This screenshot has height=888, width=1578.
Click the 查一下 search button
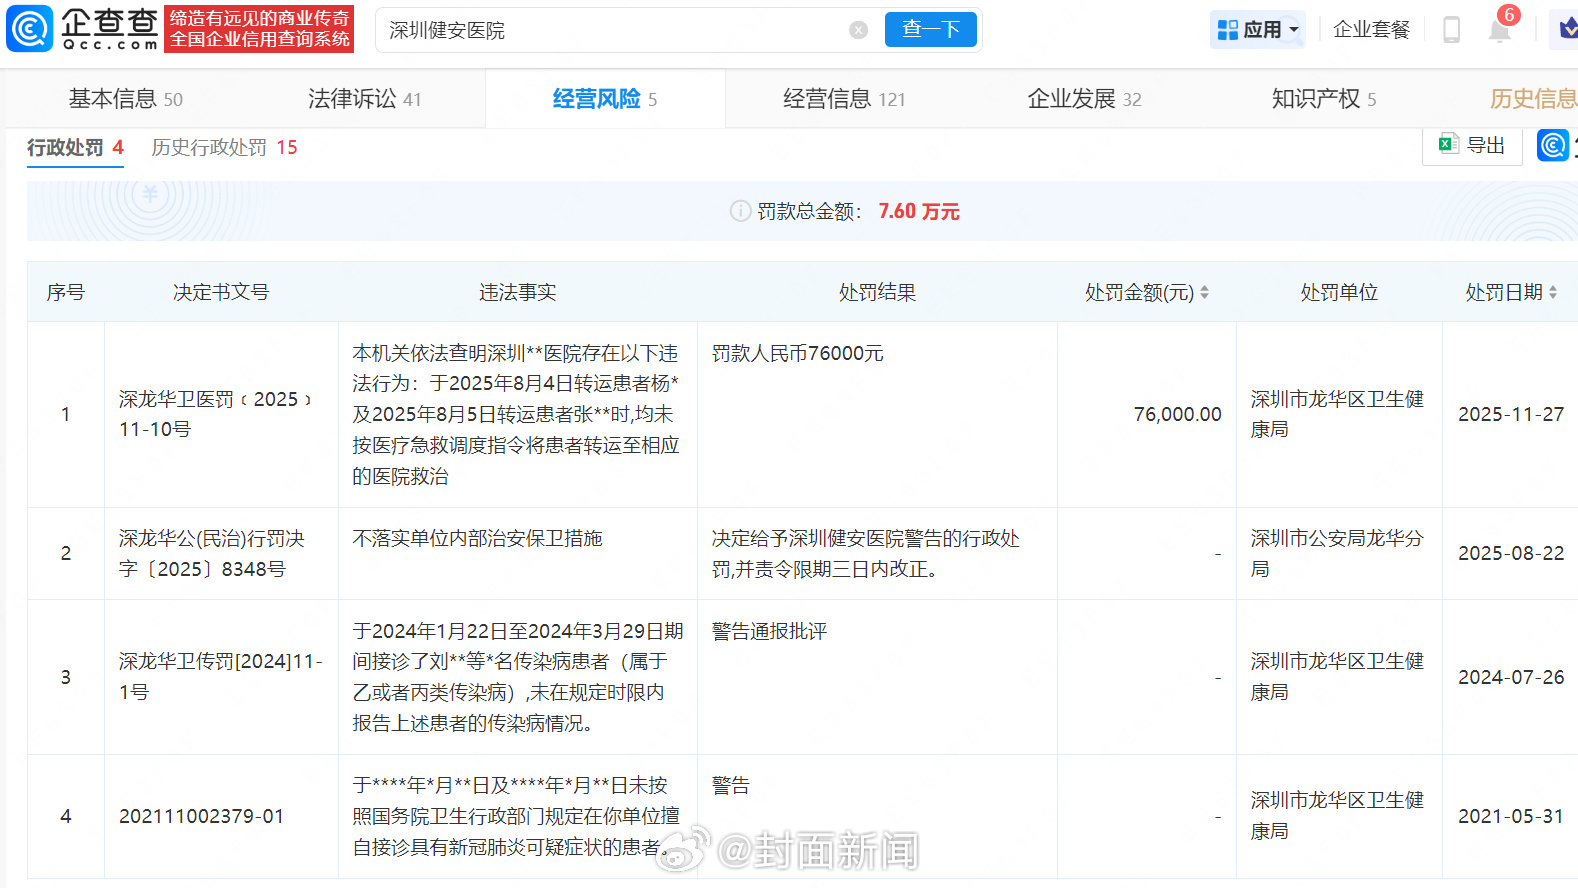tap(930, 30)
